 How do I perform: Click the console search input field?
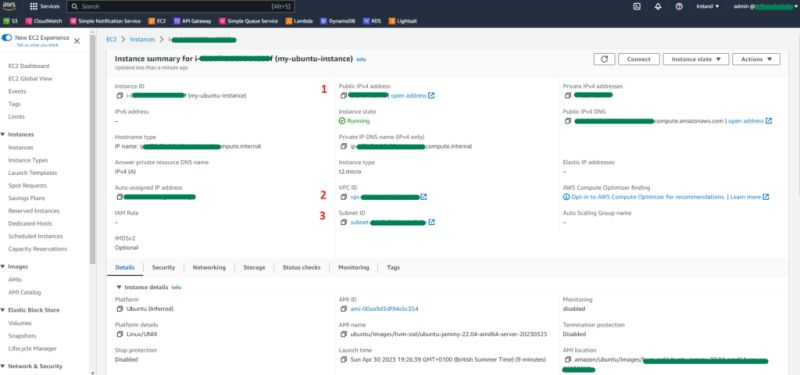(x=181, y=7)
